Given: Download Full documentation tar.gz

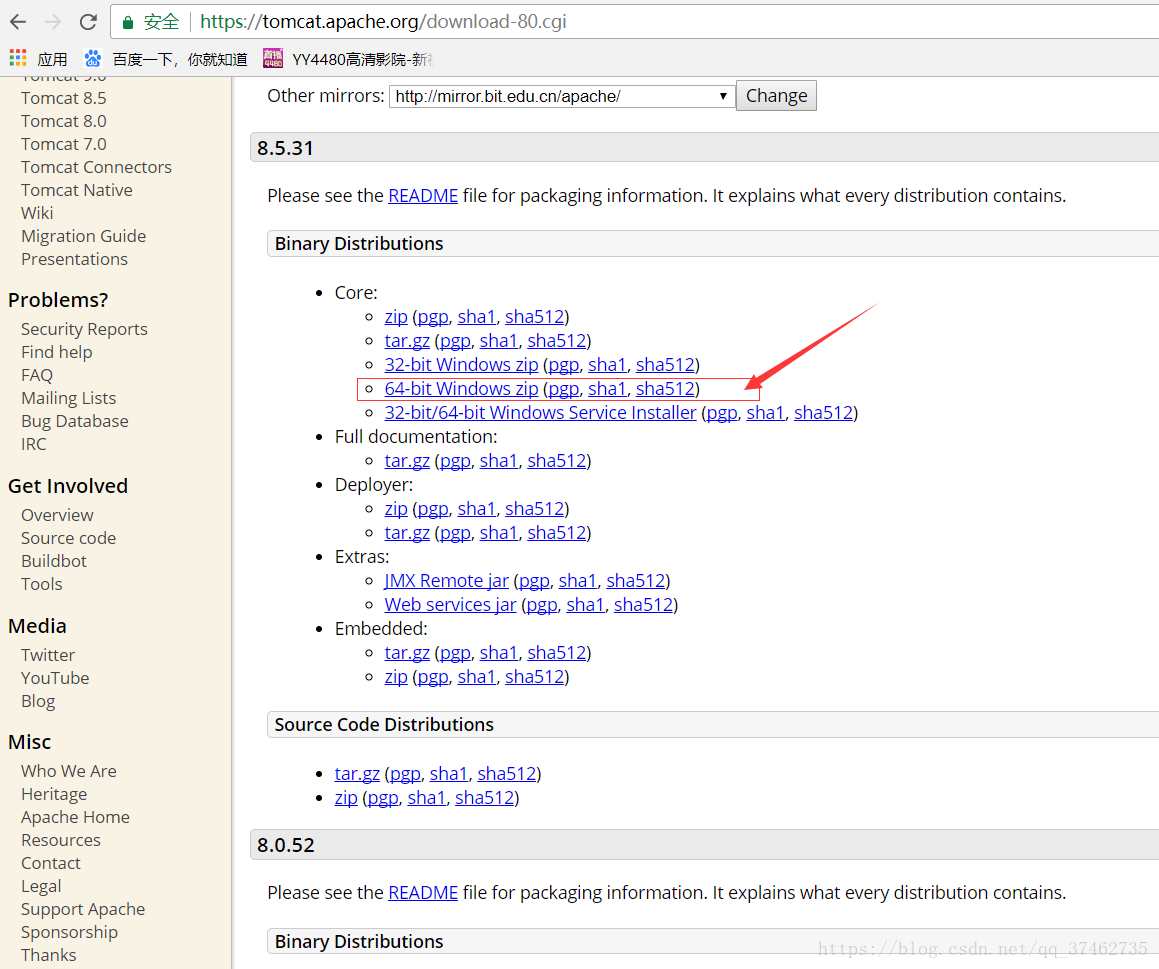Looking at the screenshot, I should click(x=407, y=460).
